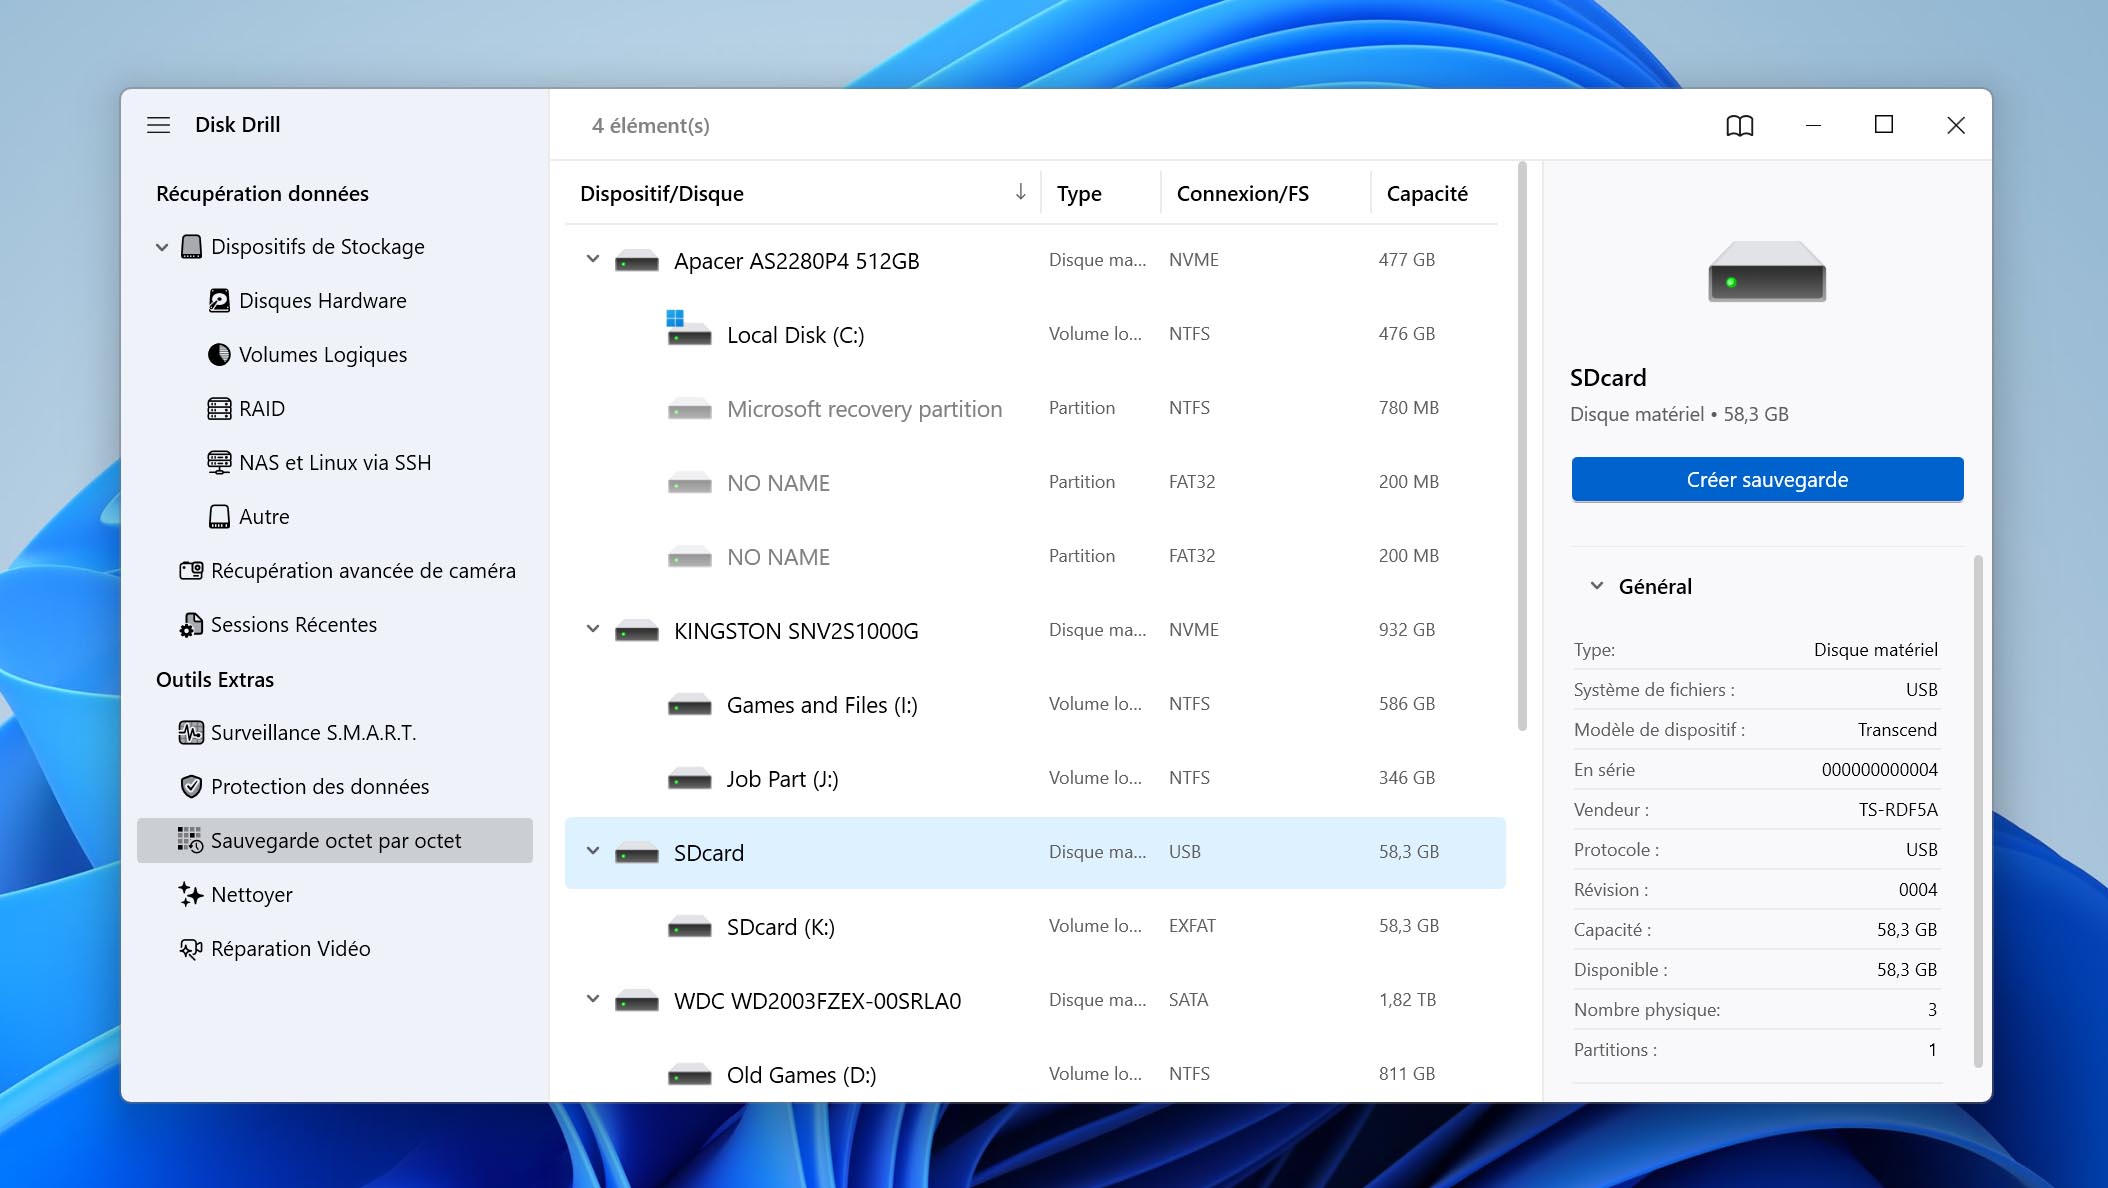Image resolution: width=2108 pixels, height=1188 pixels.
Task: Collapse the Général details section
Action: point(1597,586)
